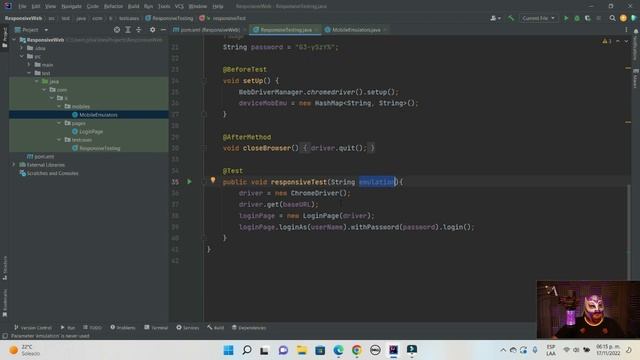Viewport: 640px width, 360px height.
Task: Open editor tabs more-options menu
Action: (x=626, y=30)
